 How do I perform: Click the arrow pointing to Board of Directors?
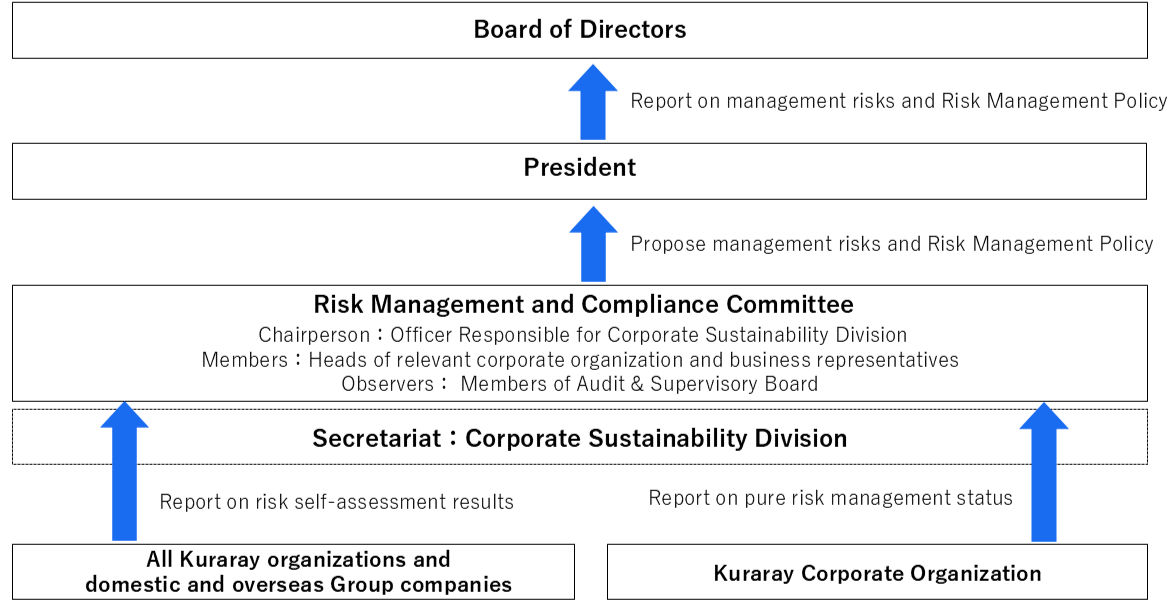[x=593, y=103]
